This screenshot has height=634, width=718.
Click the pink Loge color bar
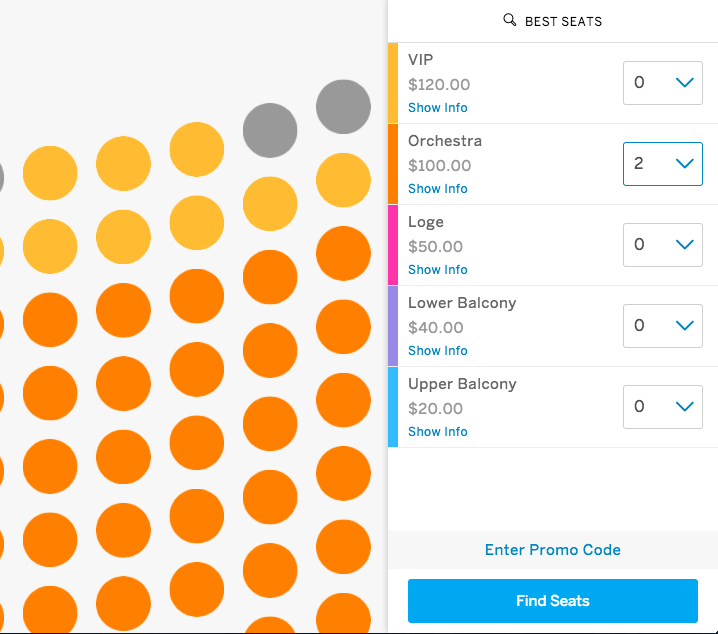pyautogui.click(x=393, y=245)
